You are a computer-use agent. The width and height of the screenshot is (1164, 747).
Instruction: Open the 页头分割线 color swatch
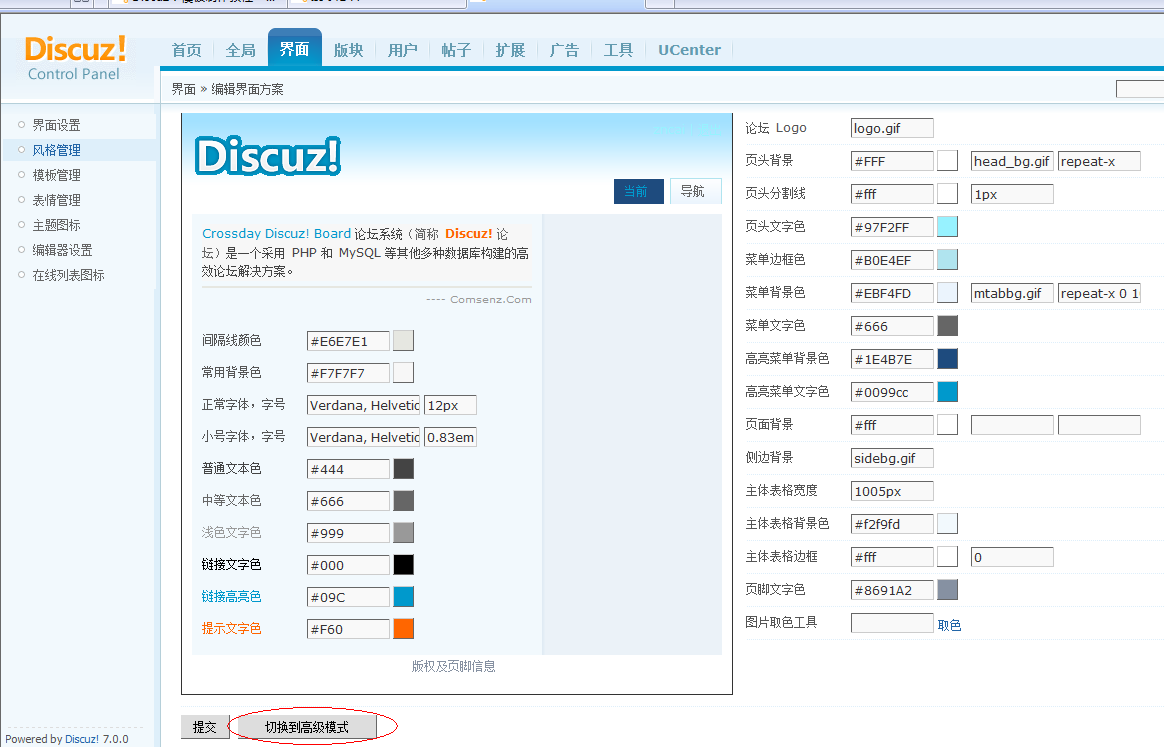[947, 193]
